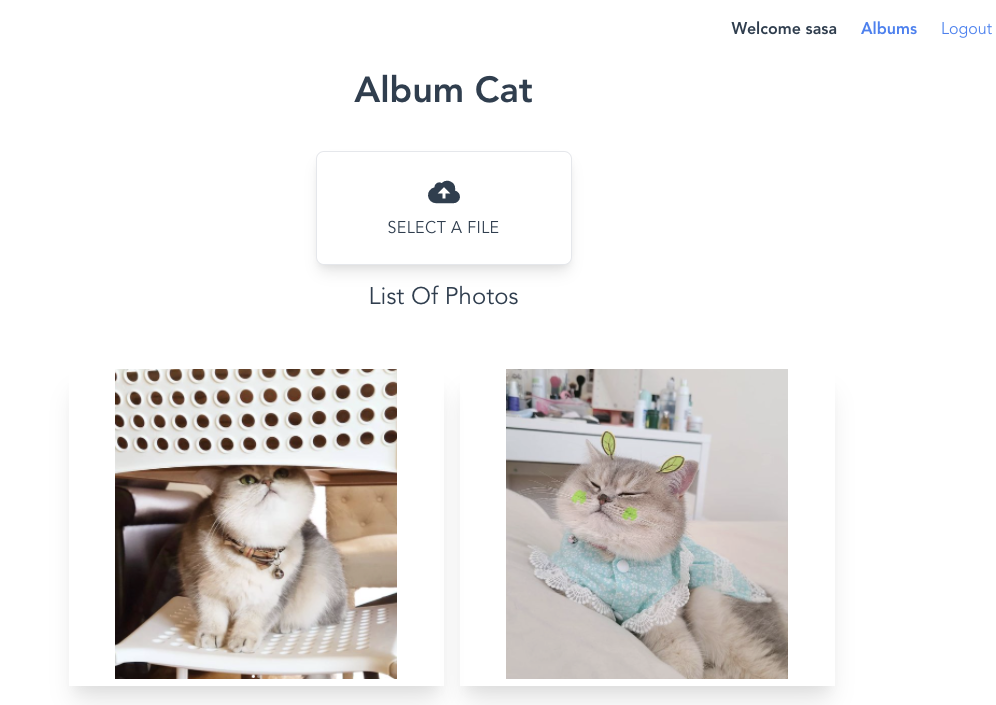Select the file upload card box

click(444, 208)
